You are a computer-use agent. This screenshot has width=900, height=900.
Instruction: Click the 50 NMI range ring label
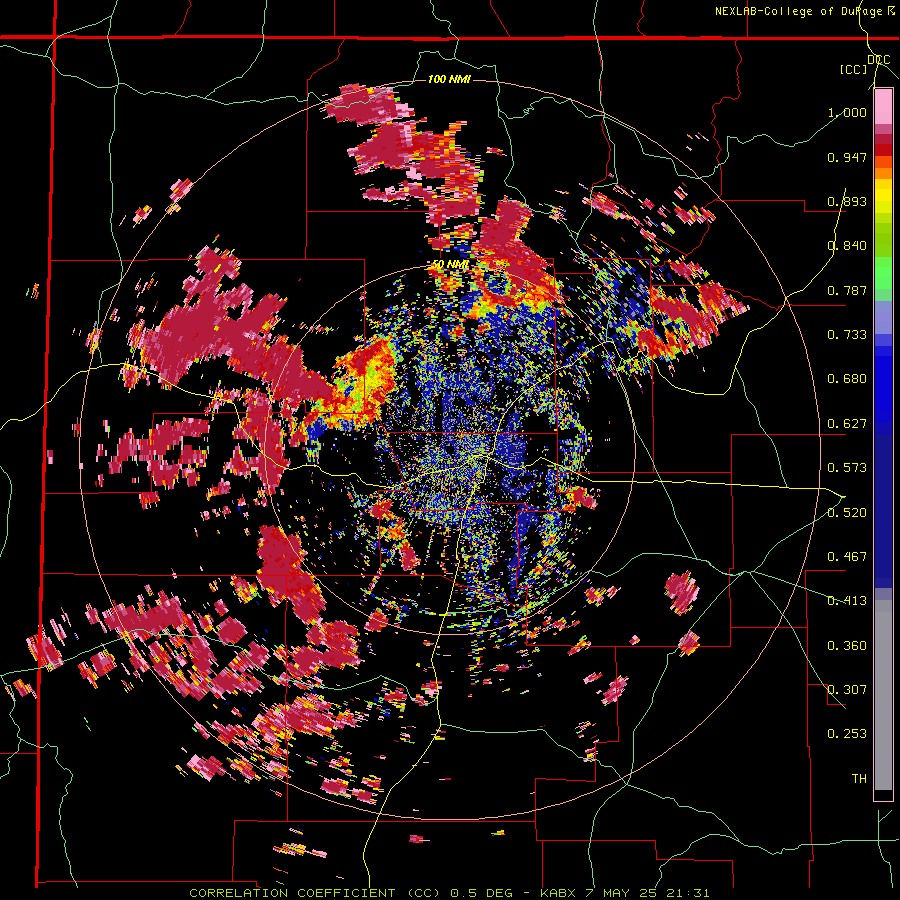click(449, 265)
